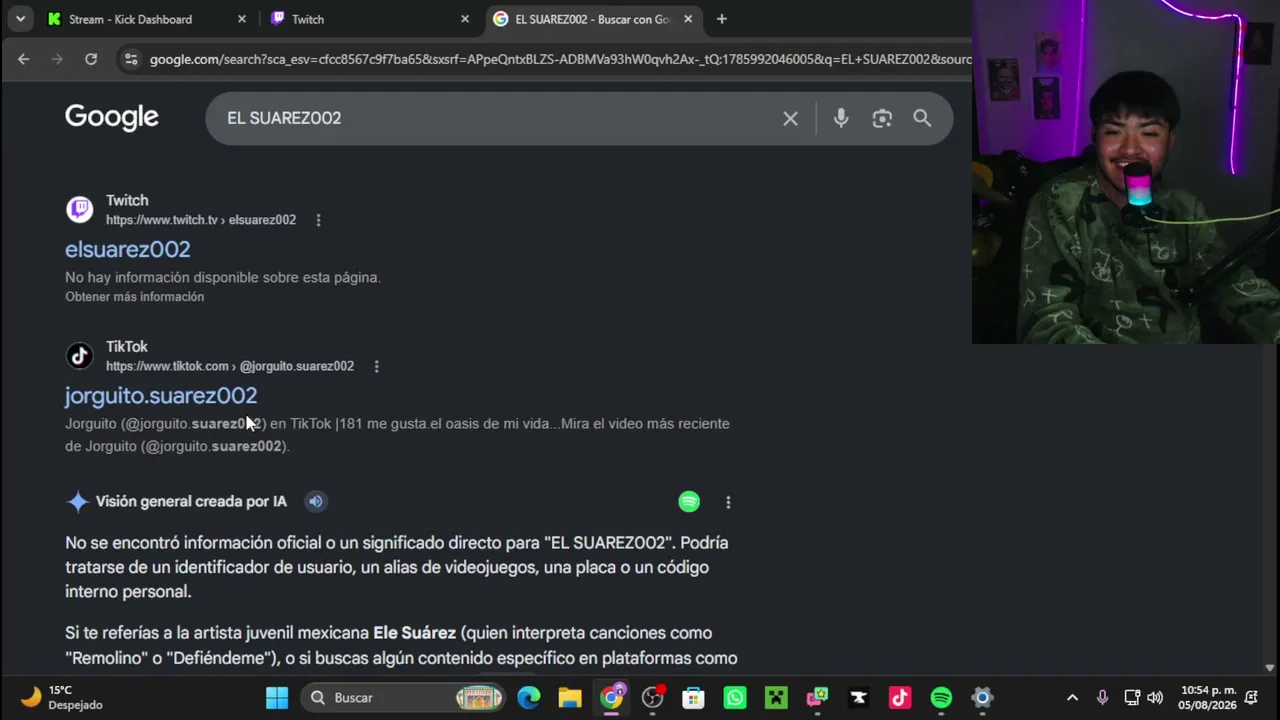The image size is (1280, 720).
Task: Go to the Google homepage logo
Action: pyautogui.click(x=112, y=118)
